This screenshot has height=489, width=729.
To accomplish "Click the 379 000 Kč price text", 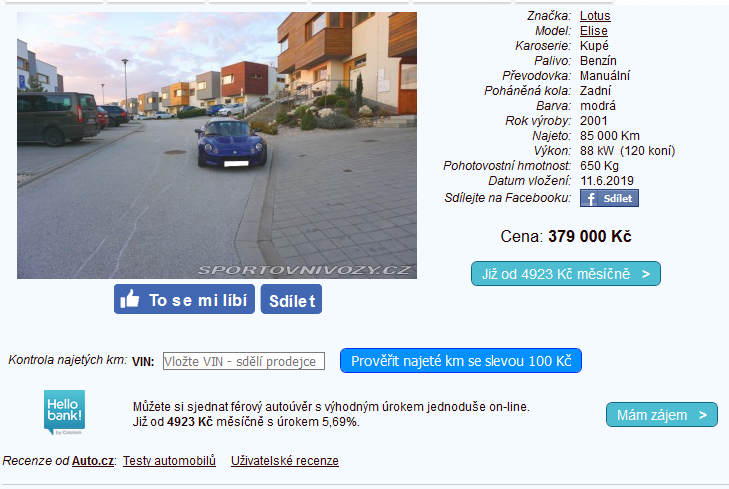I will click(590, 236).
